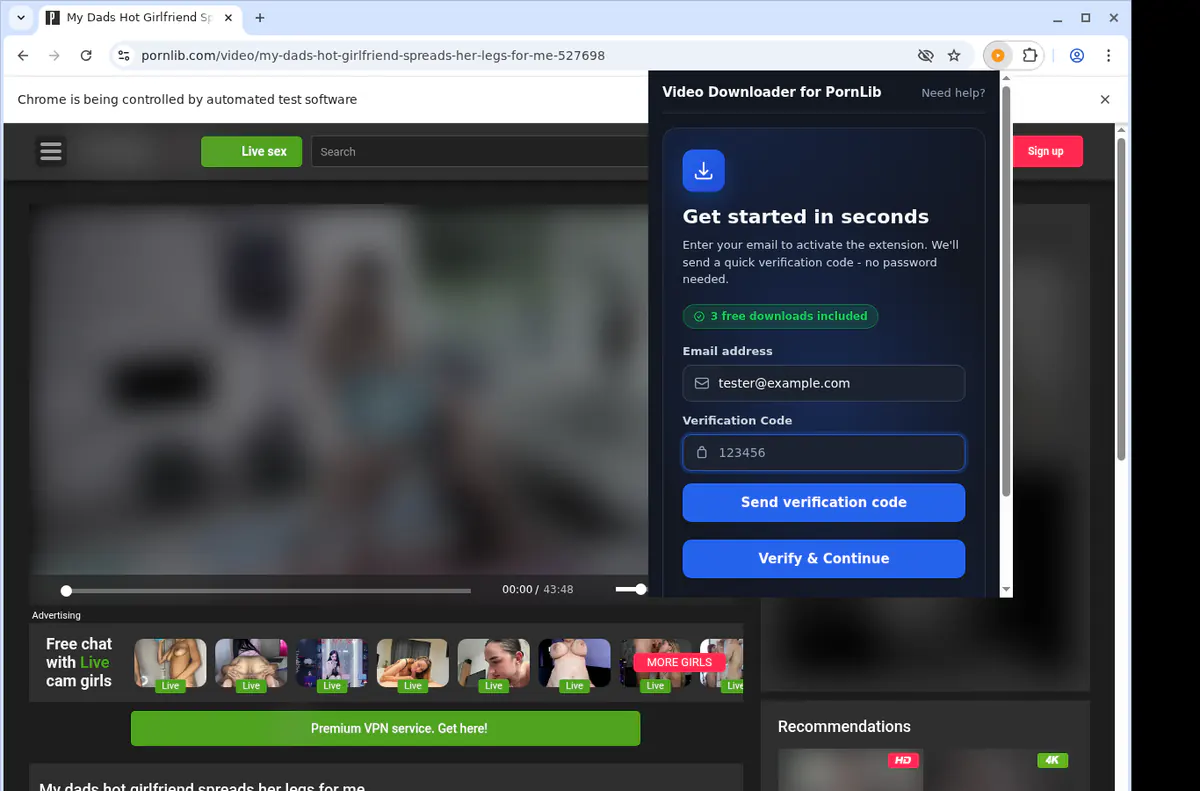Click Free chat with Live cam girls text
Image resolution: width=1200 pixels, height=791 pixels.
[x=79, y=662]
